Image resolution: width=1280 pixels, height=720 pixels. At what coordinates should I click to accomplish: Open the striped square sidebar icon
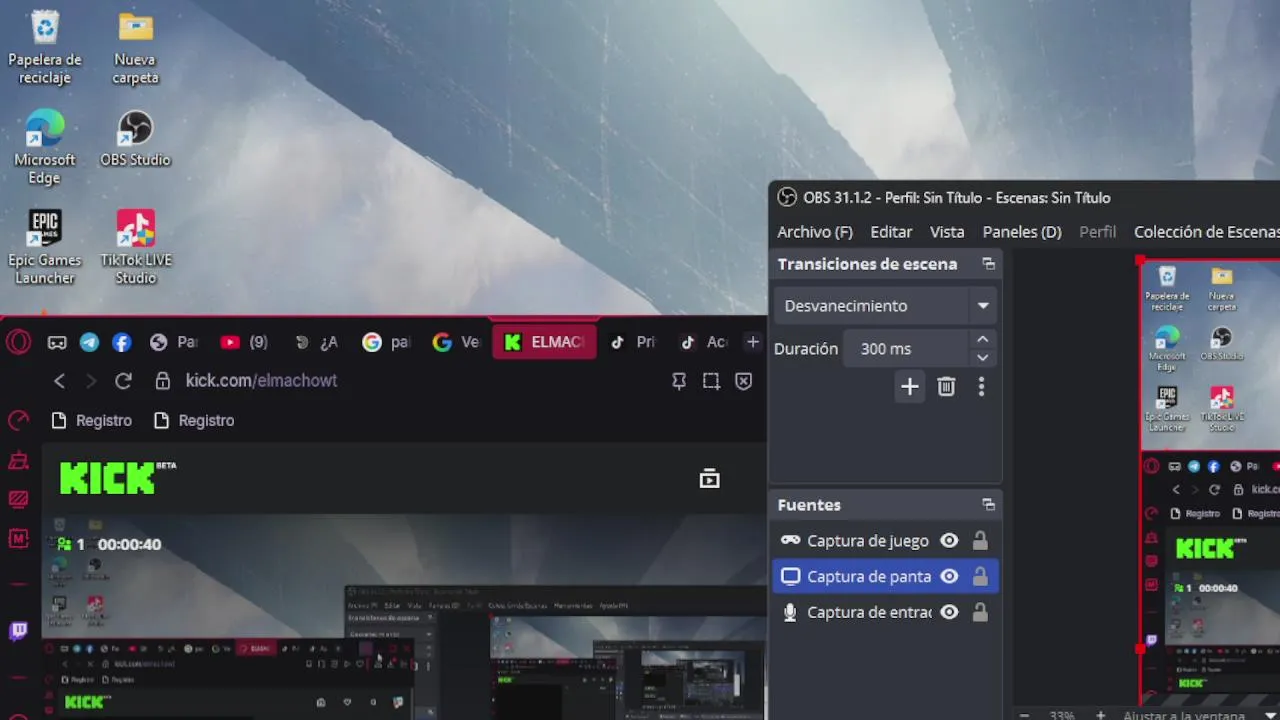coord(18,499)
